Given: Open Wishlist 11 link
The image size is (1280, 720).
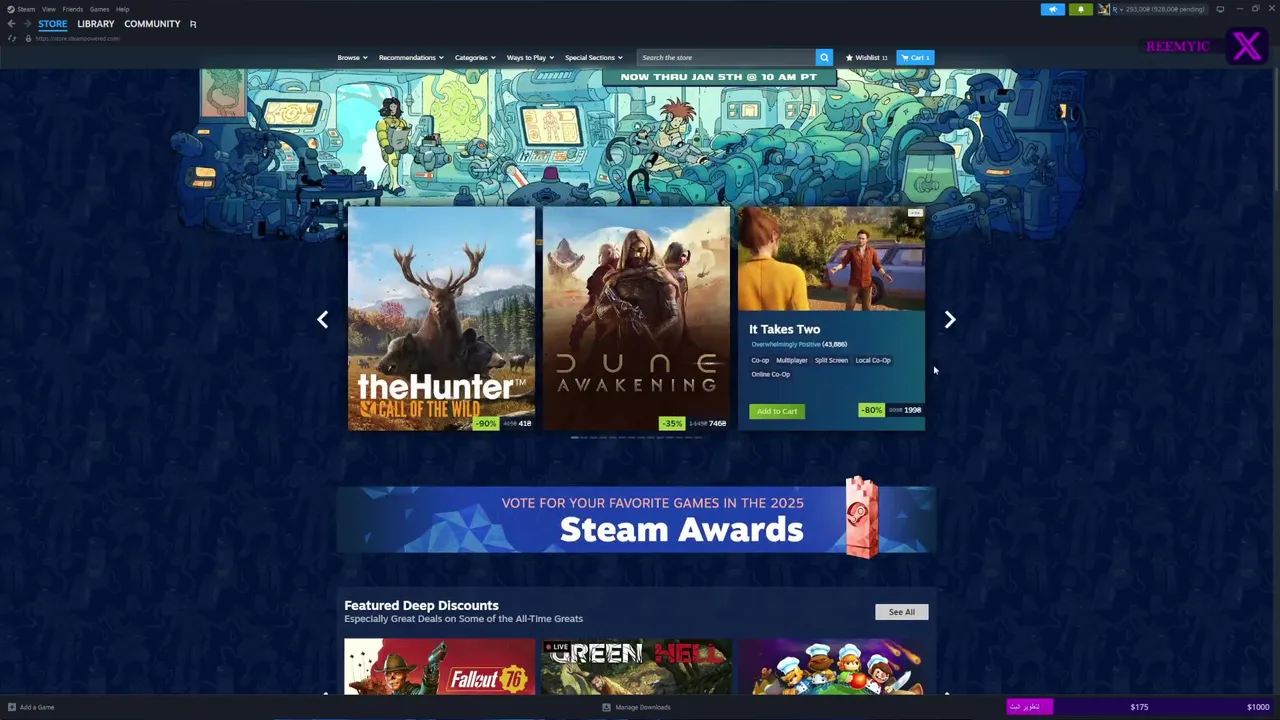Looking at the screenshot, I should tap(867, 57).
